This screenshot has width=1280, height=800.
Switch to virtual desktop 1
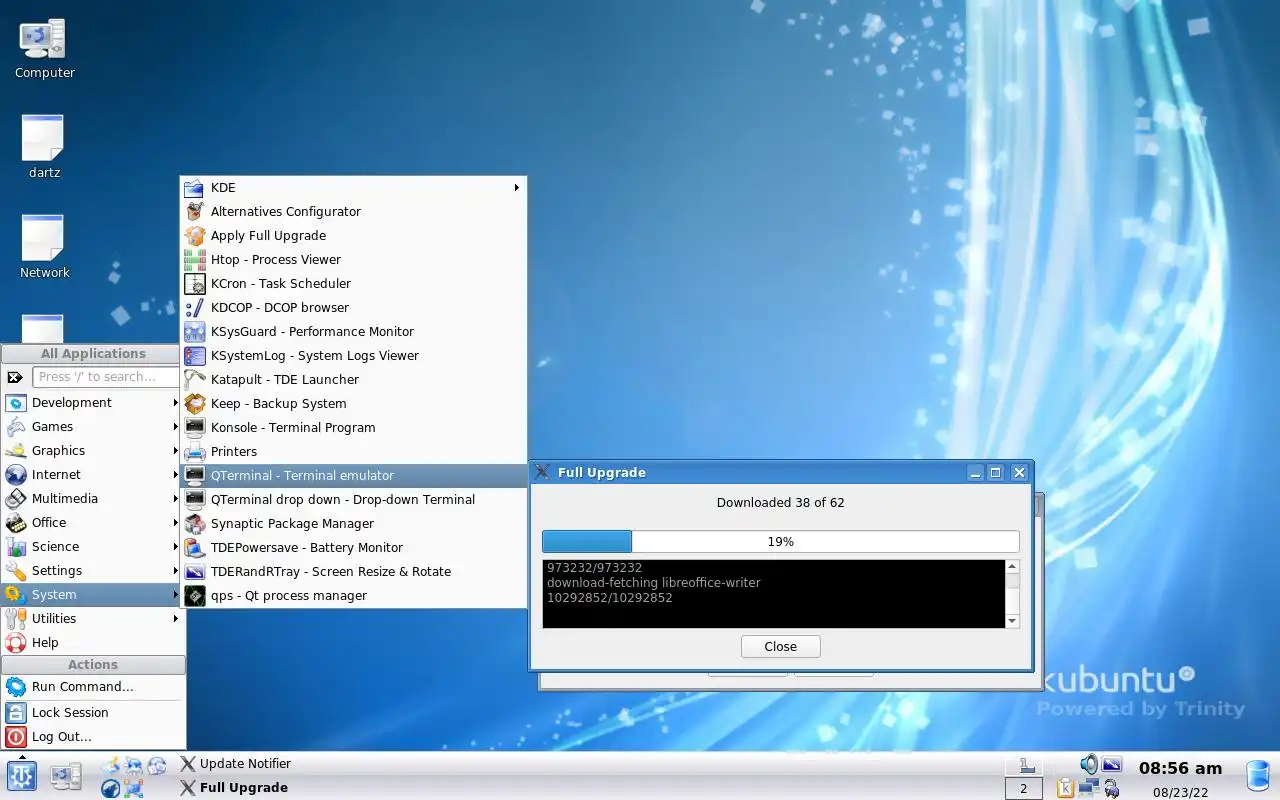click(1024, 766)
